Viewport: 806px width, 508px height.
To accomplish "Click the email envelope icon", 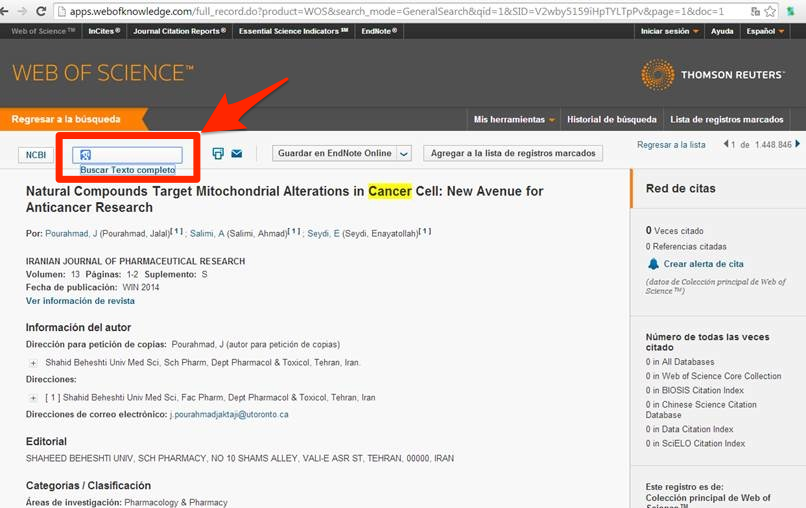I will (236, 153).
